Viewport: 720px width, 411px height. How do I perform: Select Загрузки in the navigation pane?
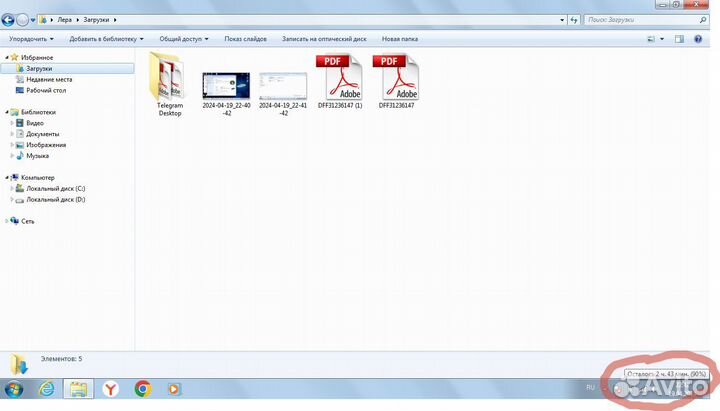click(x=68, y=68)
